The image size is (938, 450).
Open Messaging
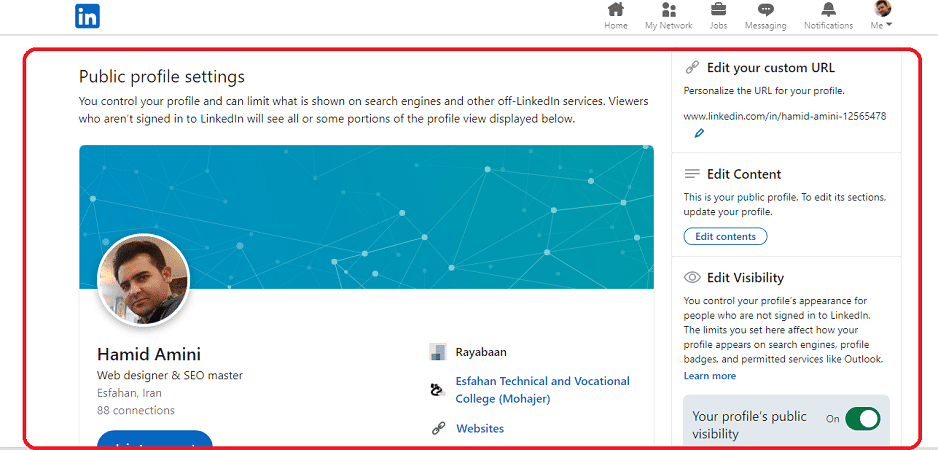(765, 16)
